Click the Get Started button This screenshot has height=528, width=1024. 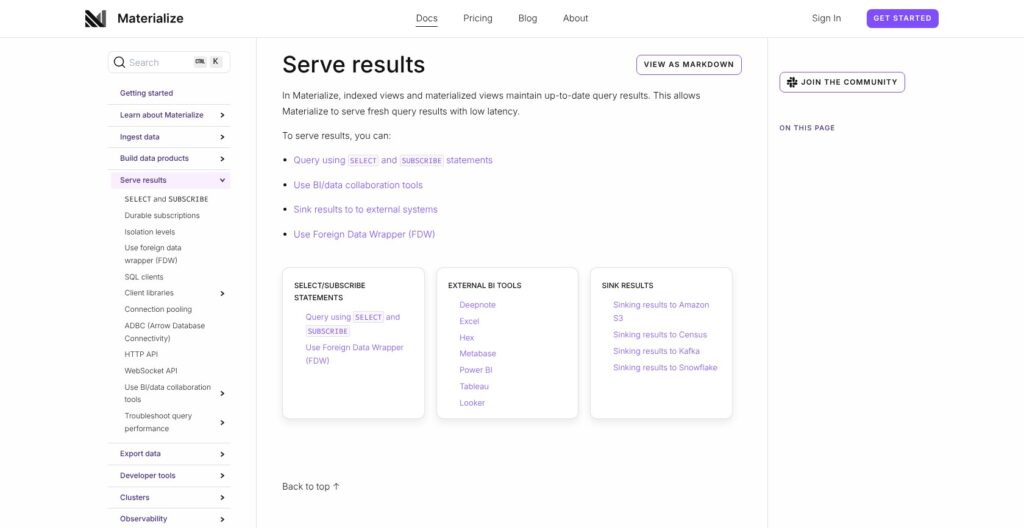[x=903, y=18]
